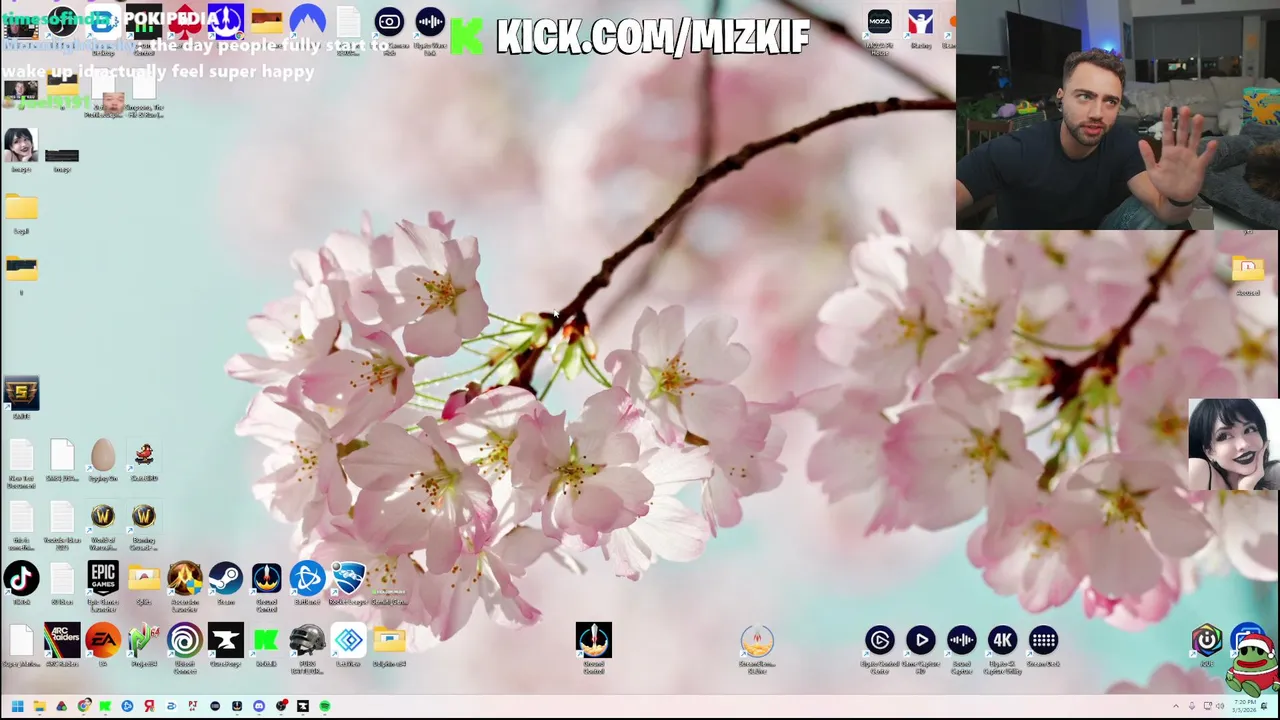Open the Rocket League shortcut

348,579
